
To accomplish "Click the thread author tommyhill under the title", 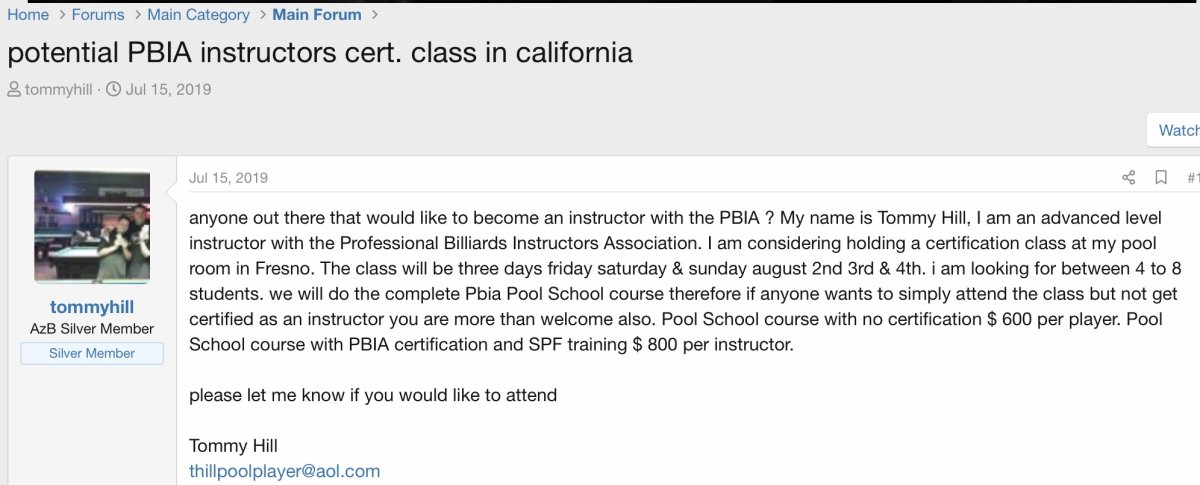I will click(x=58, y=90).
